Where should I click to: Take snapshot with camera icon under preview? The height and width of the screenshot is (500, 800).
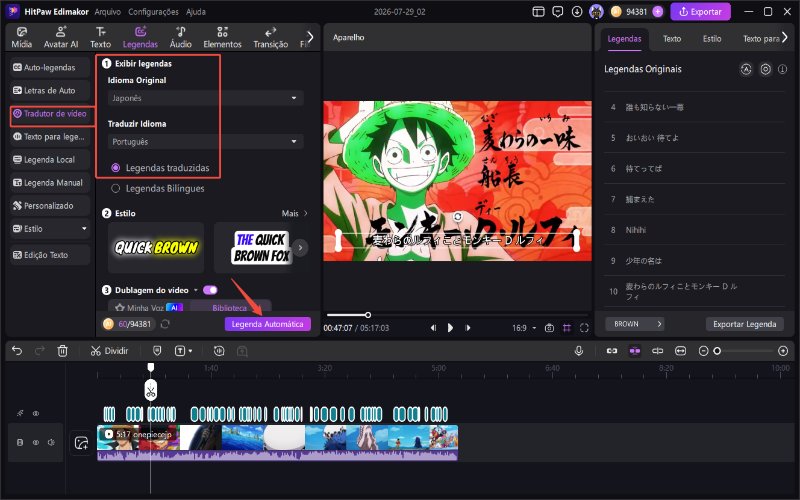click(x=549, y=328)
